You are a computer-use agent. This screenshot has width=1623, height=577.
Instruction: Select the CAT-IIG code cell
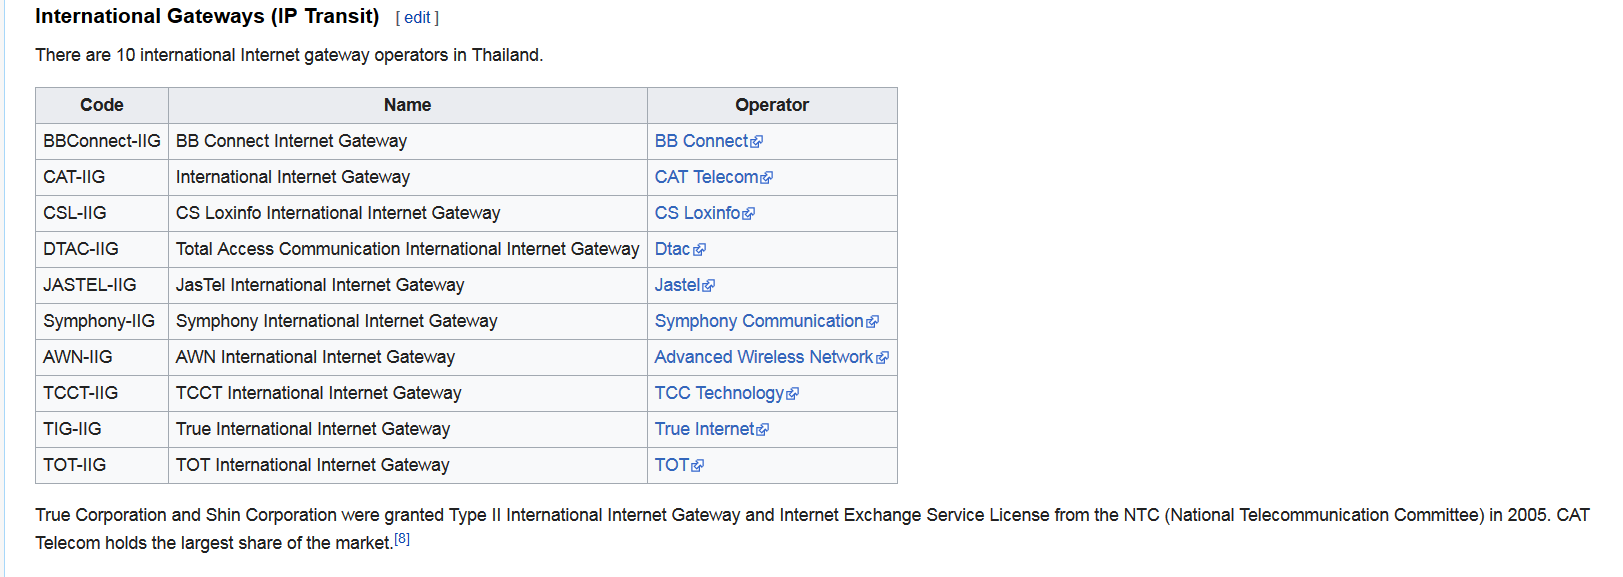coord(102,177)
